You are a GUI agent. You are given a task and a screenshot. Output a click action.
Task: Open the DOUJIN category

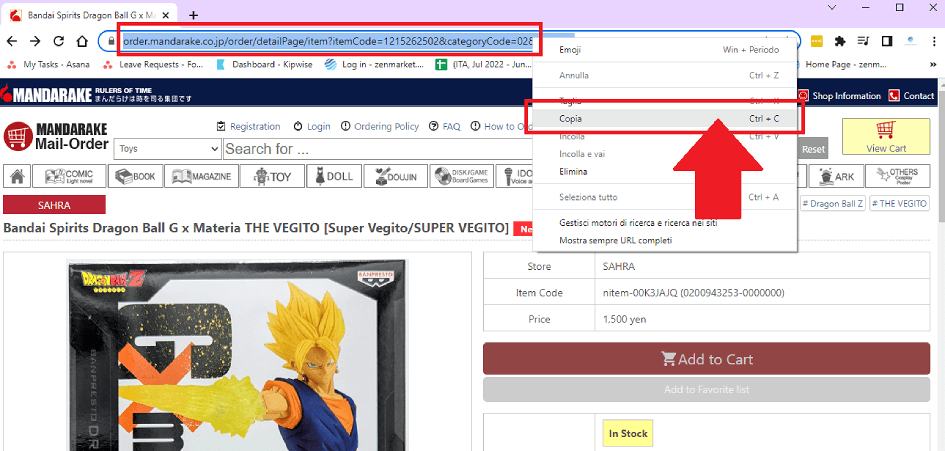pos(396,176)
